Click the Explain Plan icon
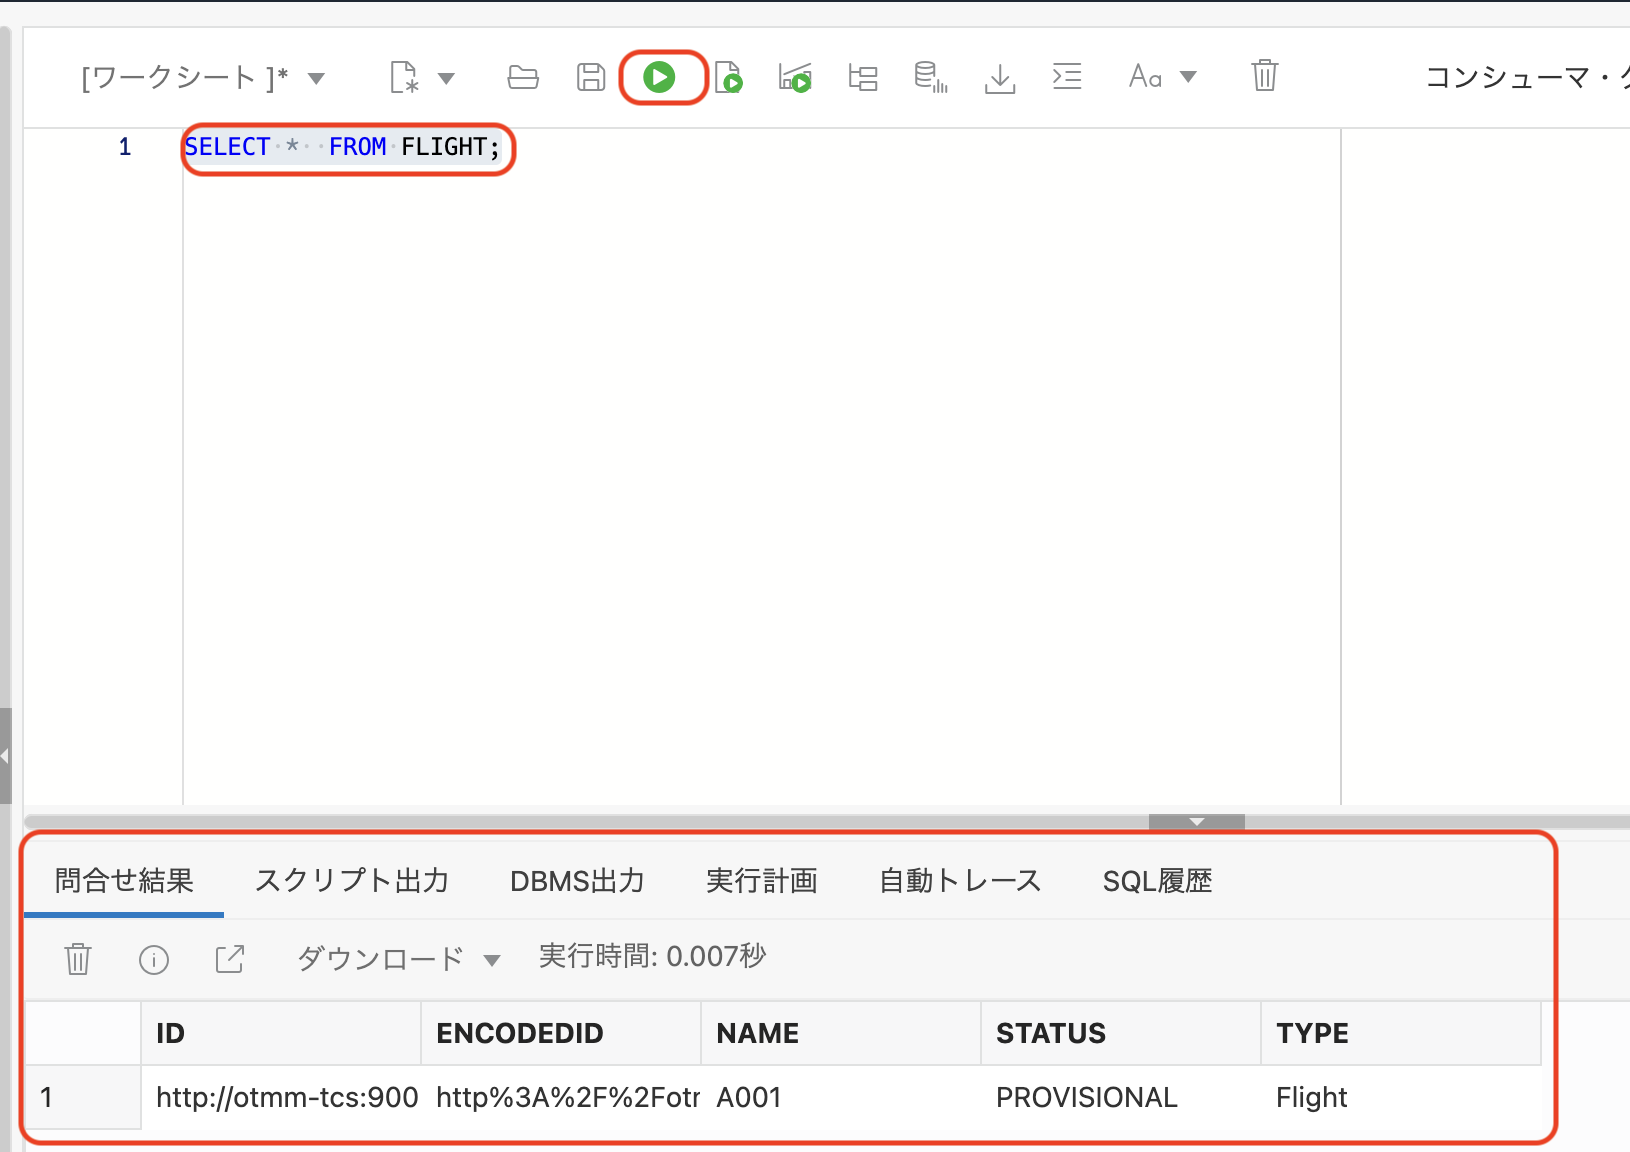This screenshot has width=1630, height=1152. [862, 77]
